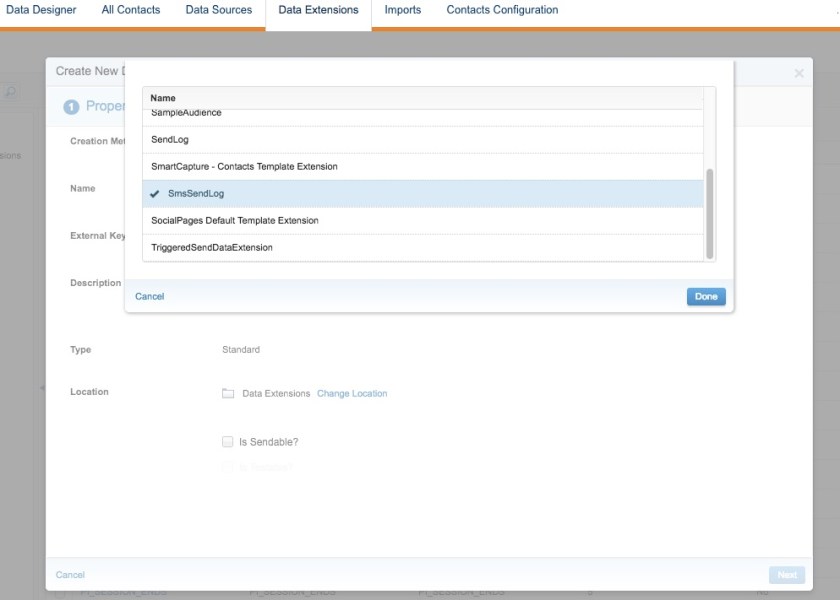
Task: Click the magnifier search icon behind the dialog
Action: point(11,92)
